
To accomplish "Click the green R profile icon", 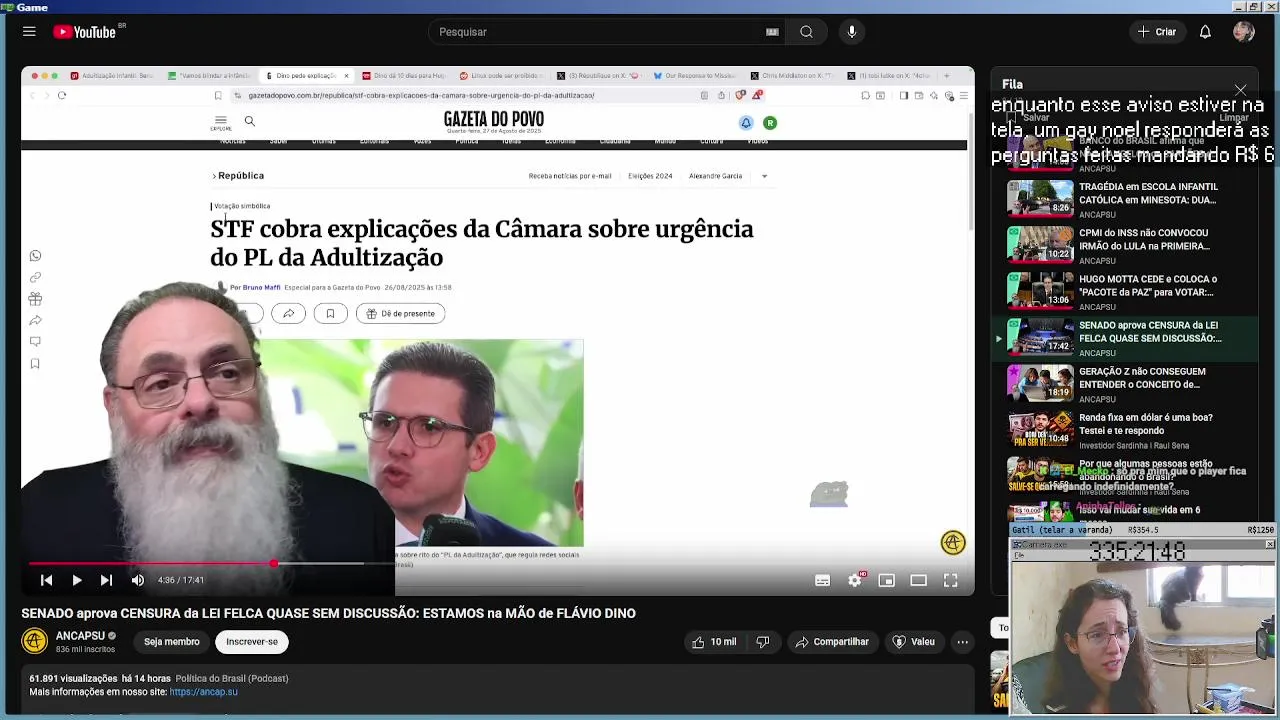I will 770,123.
